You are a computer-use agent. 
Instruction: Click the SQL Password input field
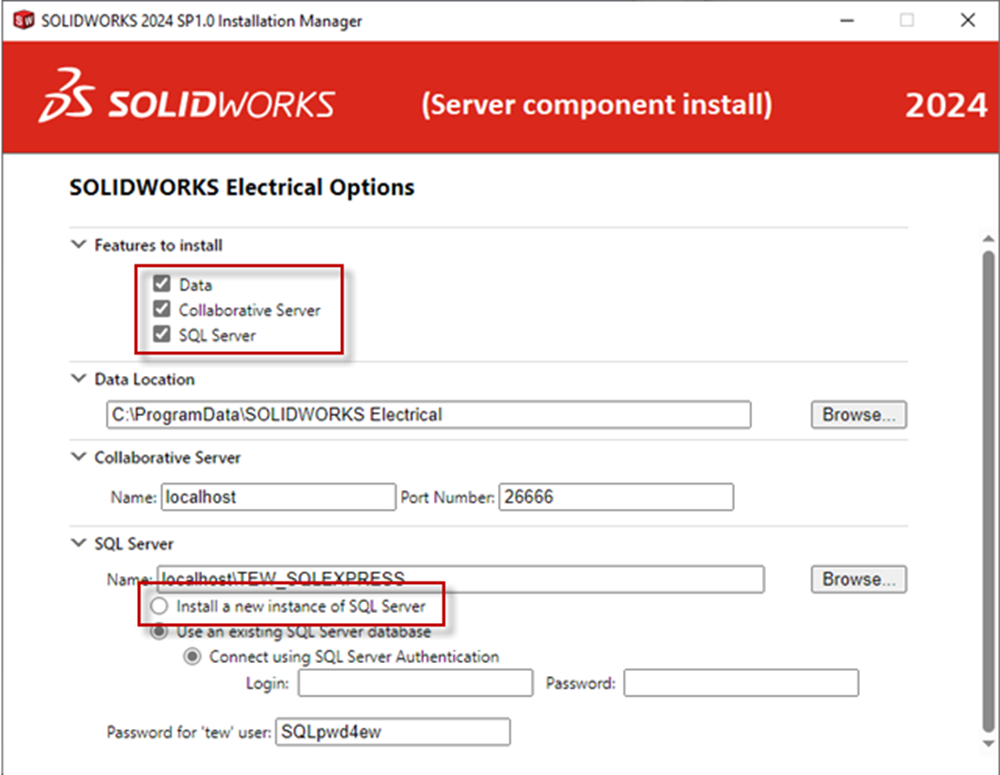point(741,683)
